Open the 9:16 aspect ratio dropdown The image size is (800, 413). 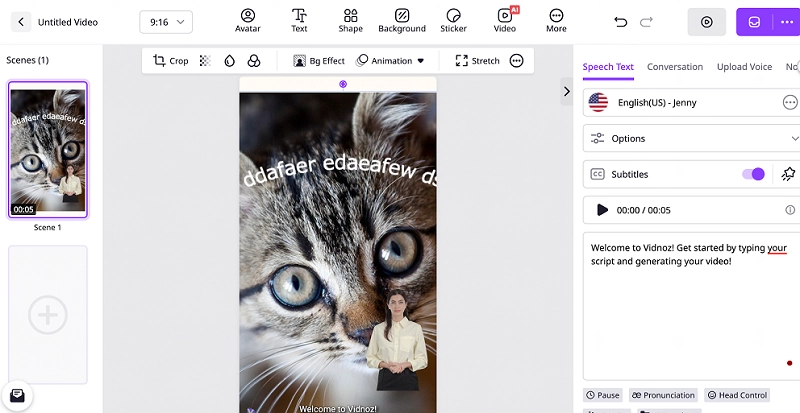click(x=166, y=22)
